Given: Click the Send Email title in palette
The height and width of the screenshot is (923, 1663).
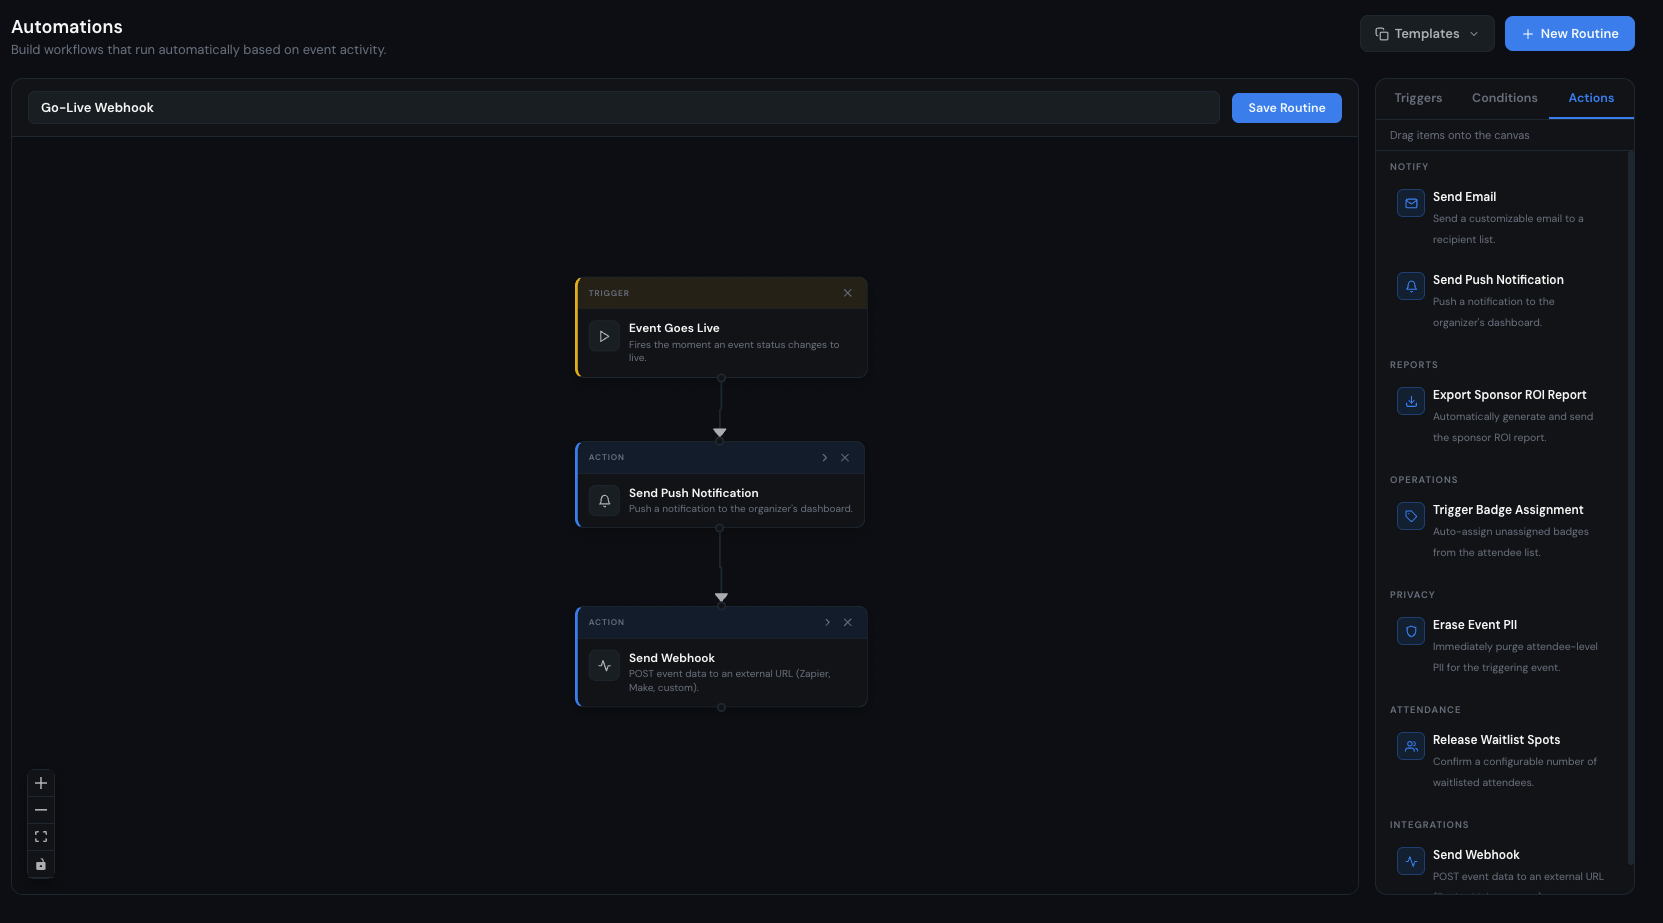Looking at the screenshot, I should tap(1464, 197).
